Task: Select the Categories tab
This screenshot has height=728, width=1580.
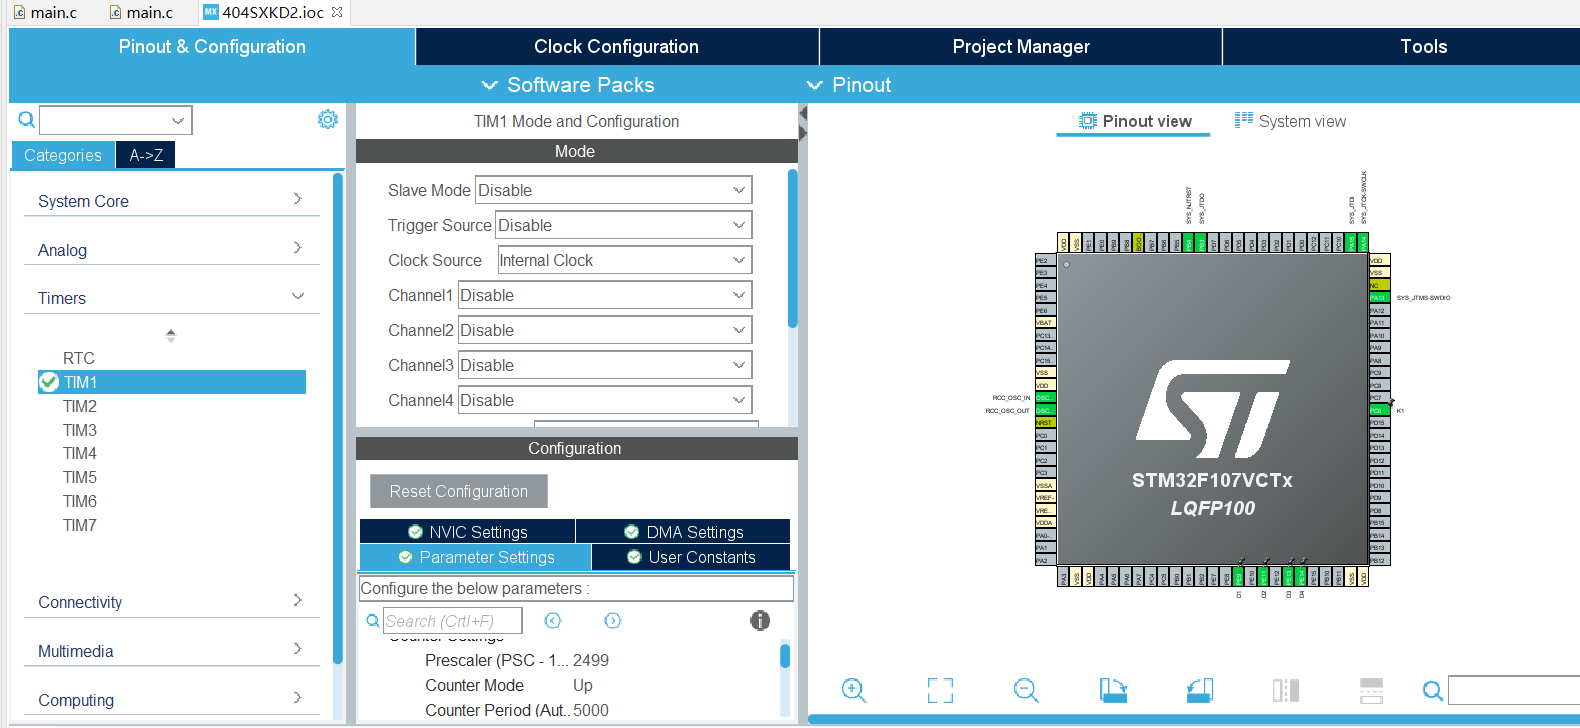Action: pyautogui.click(x=63, y=155)
